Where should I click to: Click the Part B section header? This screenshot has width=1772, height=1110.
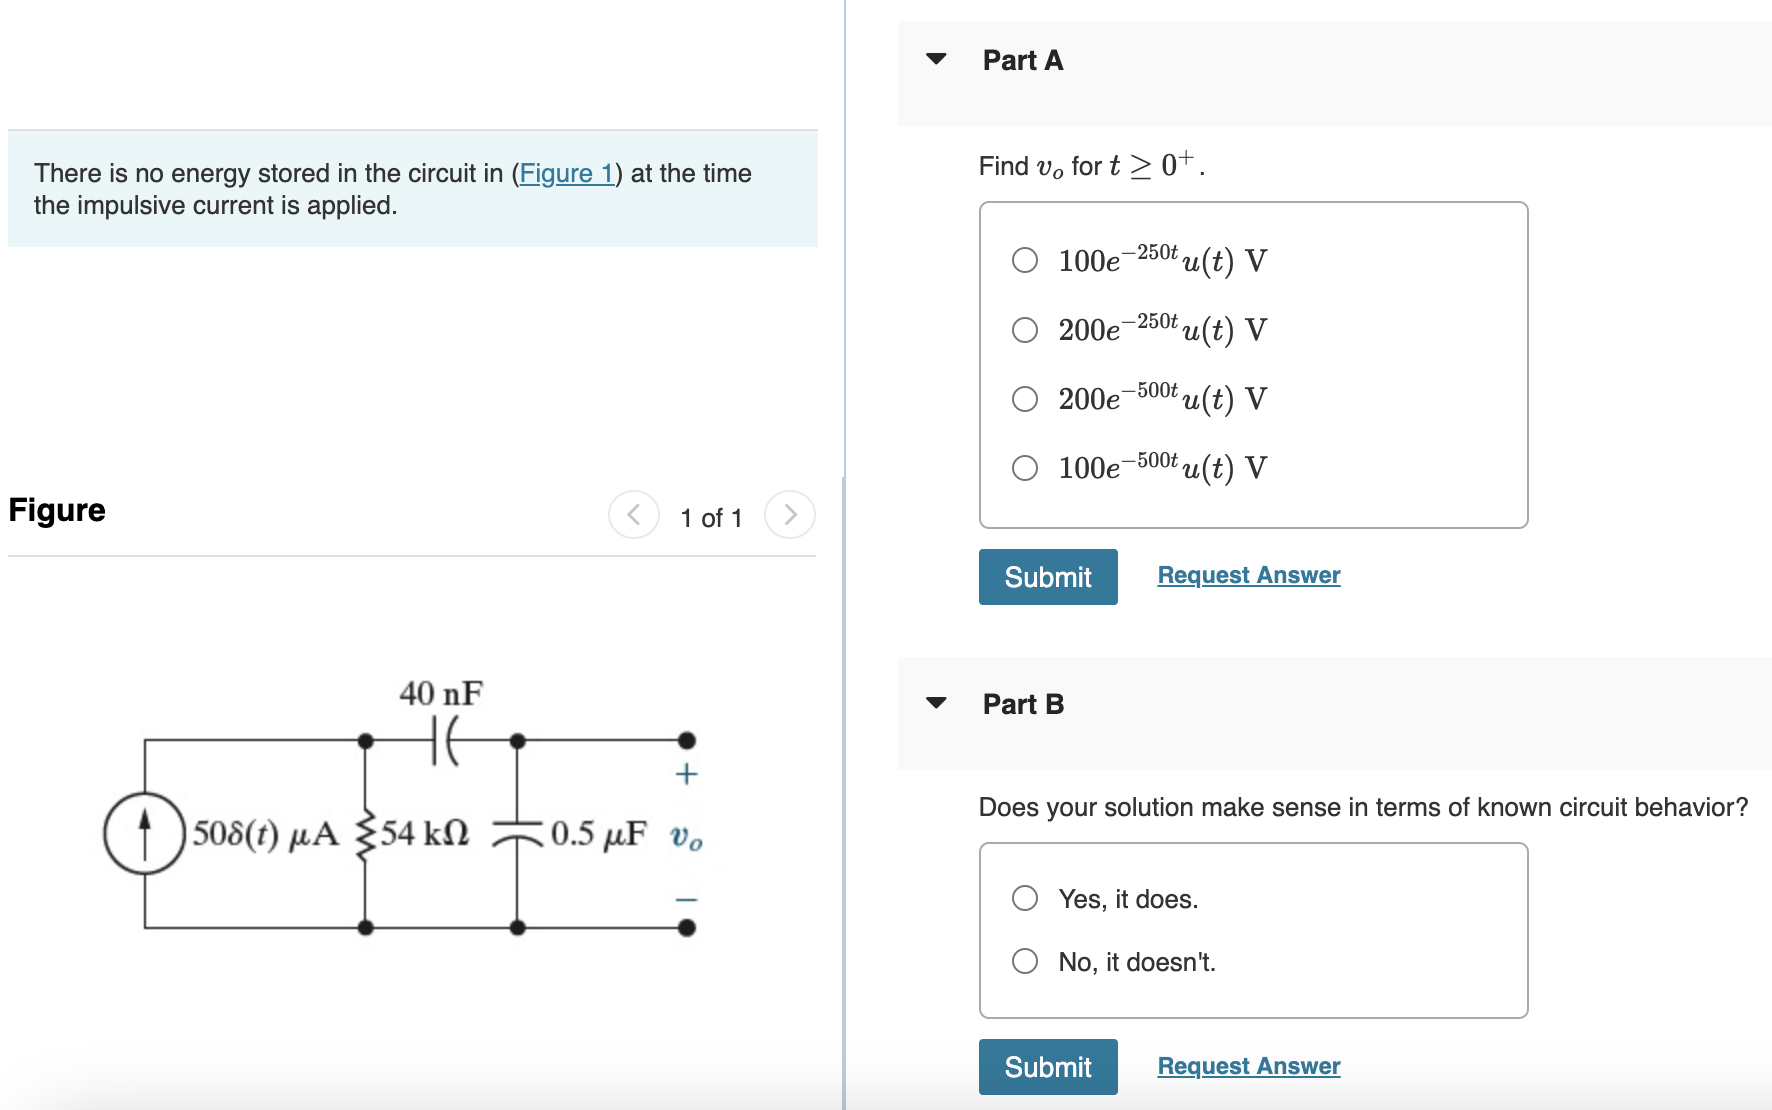(1022, 703)
